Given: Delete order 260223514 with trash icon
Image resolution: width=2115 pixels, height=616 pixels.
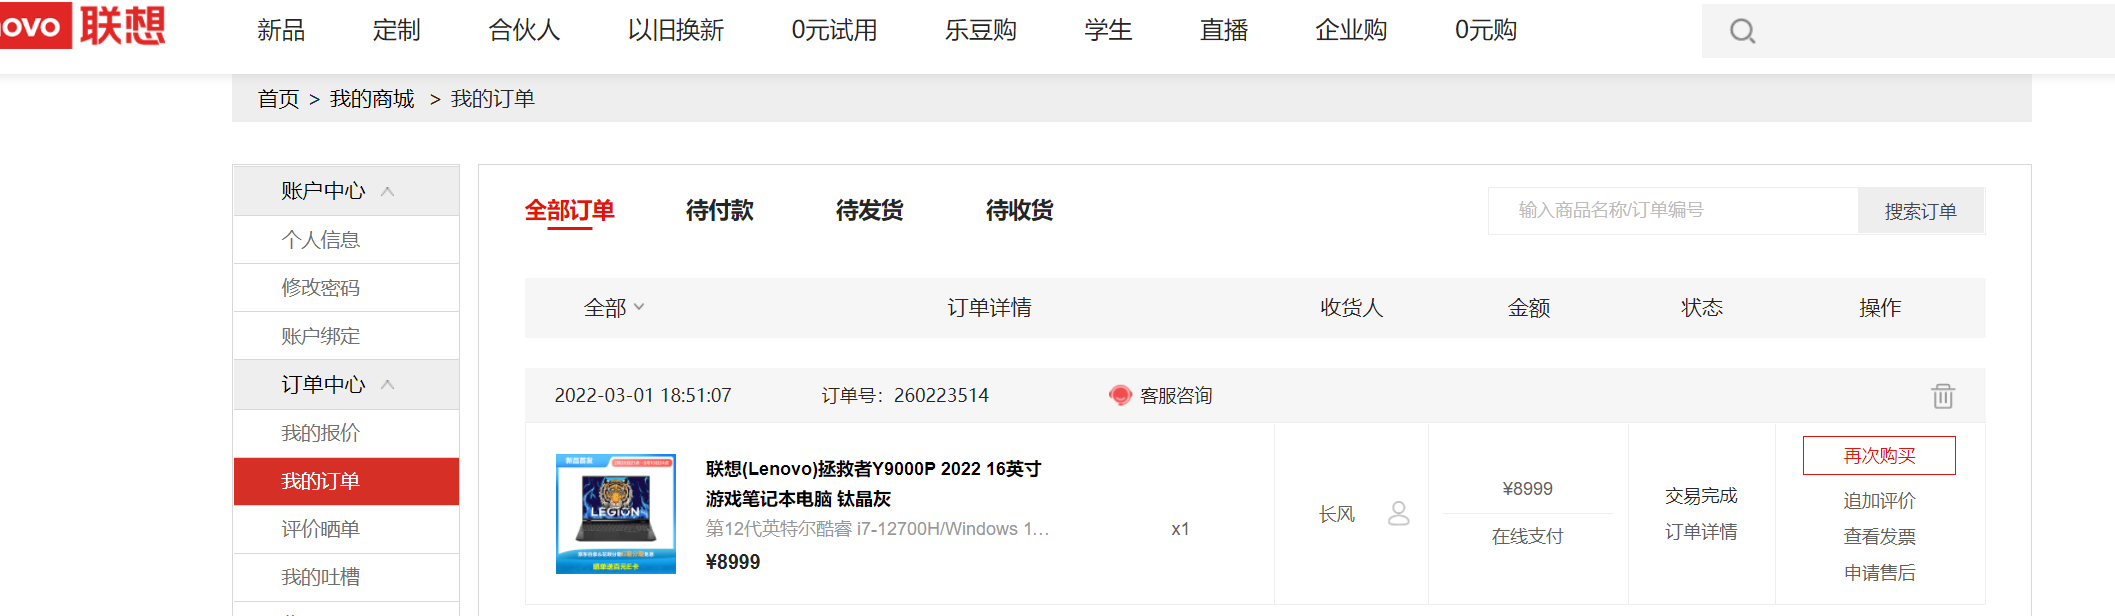Looking at the screenshot, I should (1942, 396).
